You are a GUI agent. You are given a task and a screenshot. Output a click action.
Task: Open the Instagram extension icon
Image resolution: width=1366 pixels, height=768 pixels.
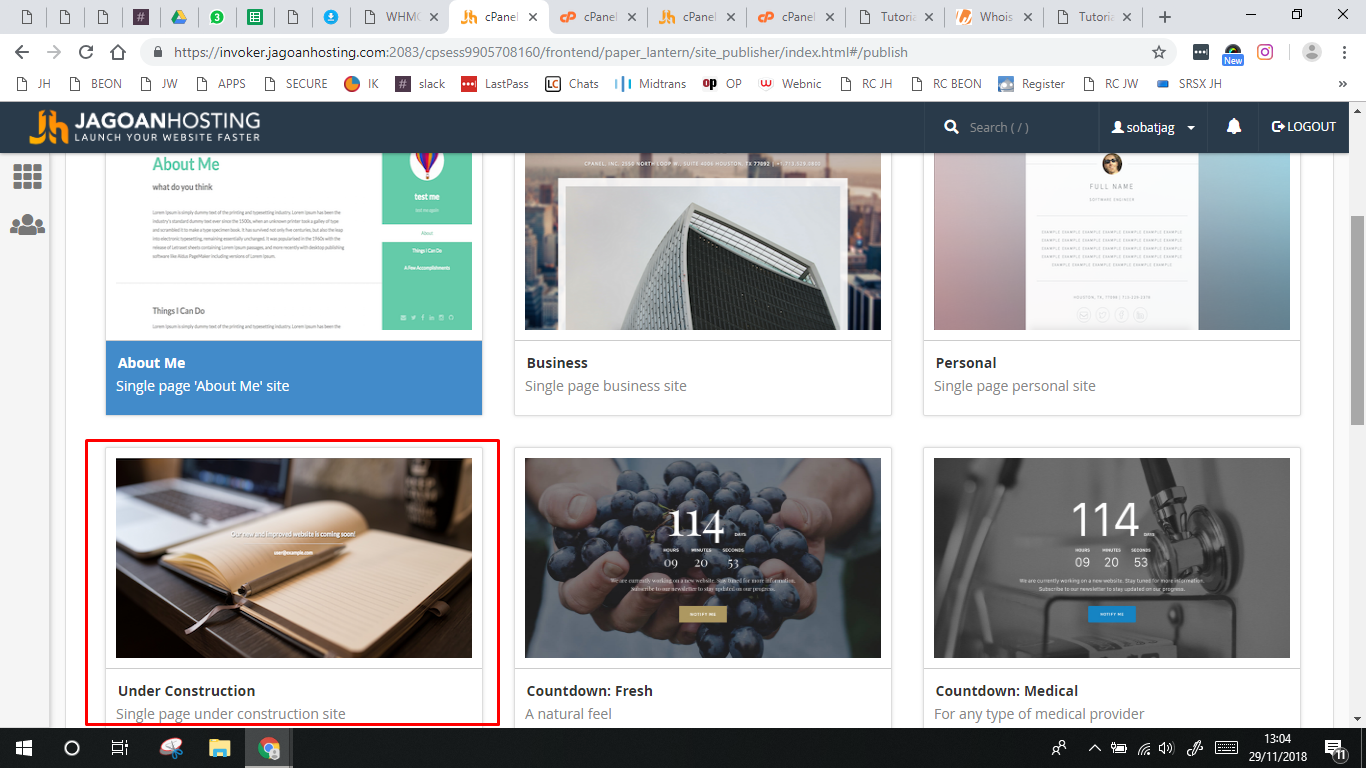tap(1265, 53)
